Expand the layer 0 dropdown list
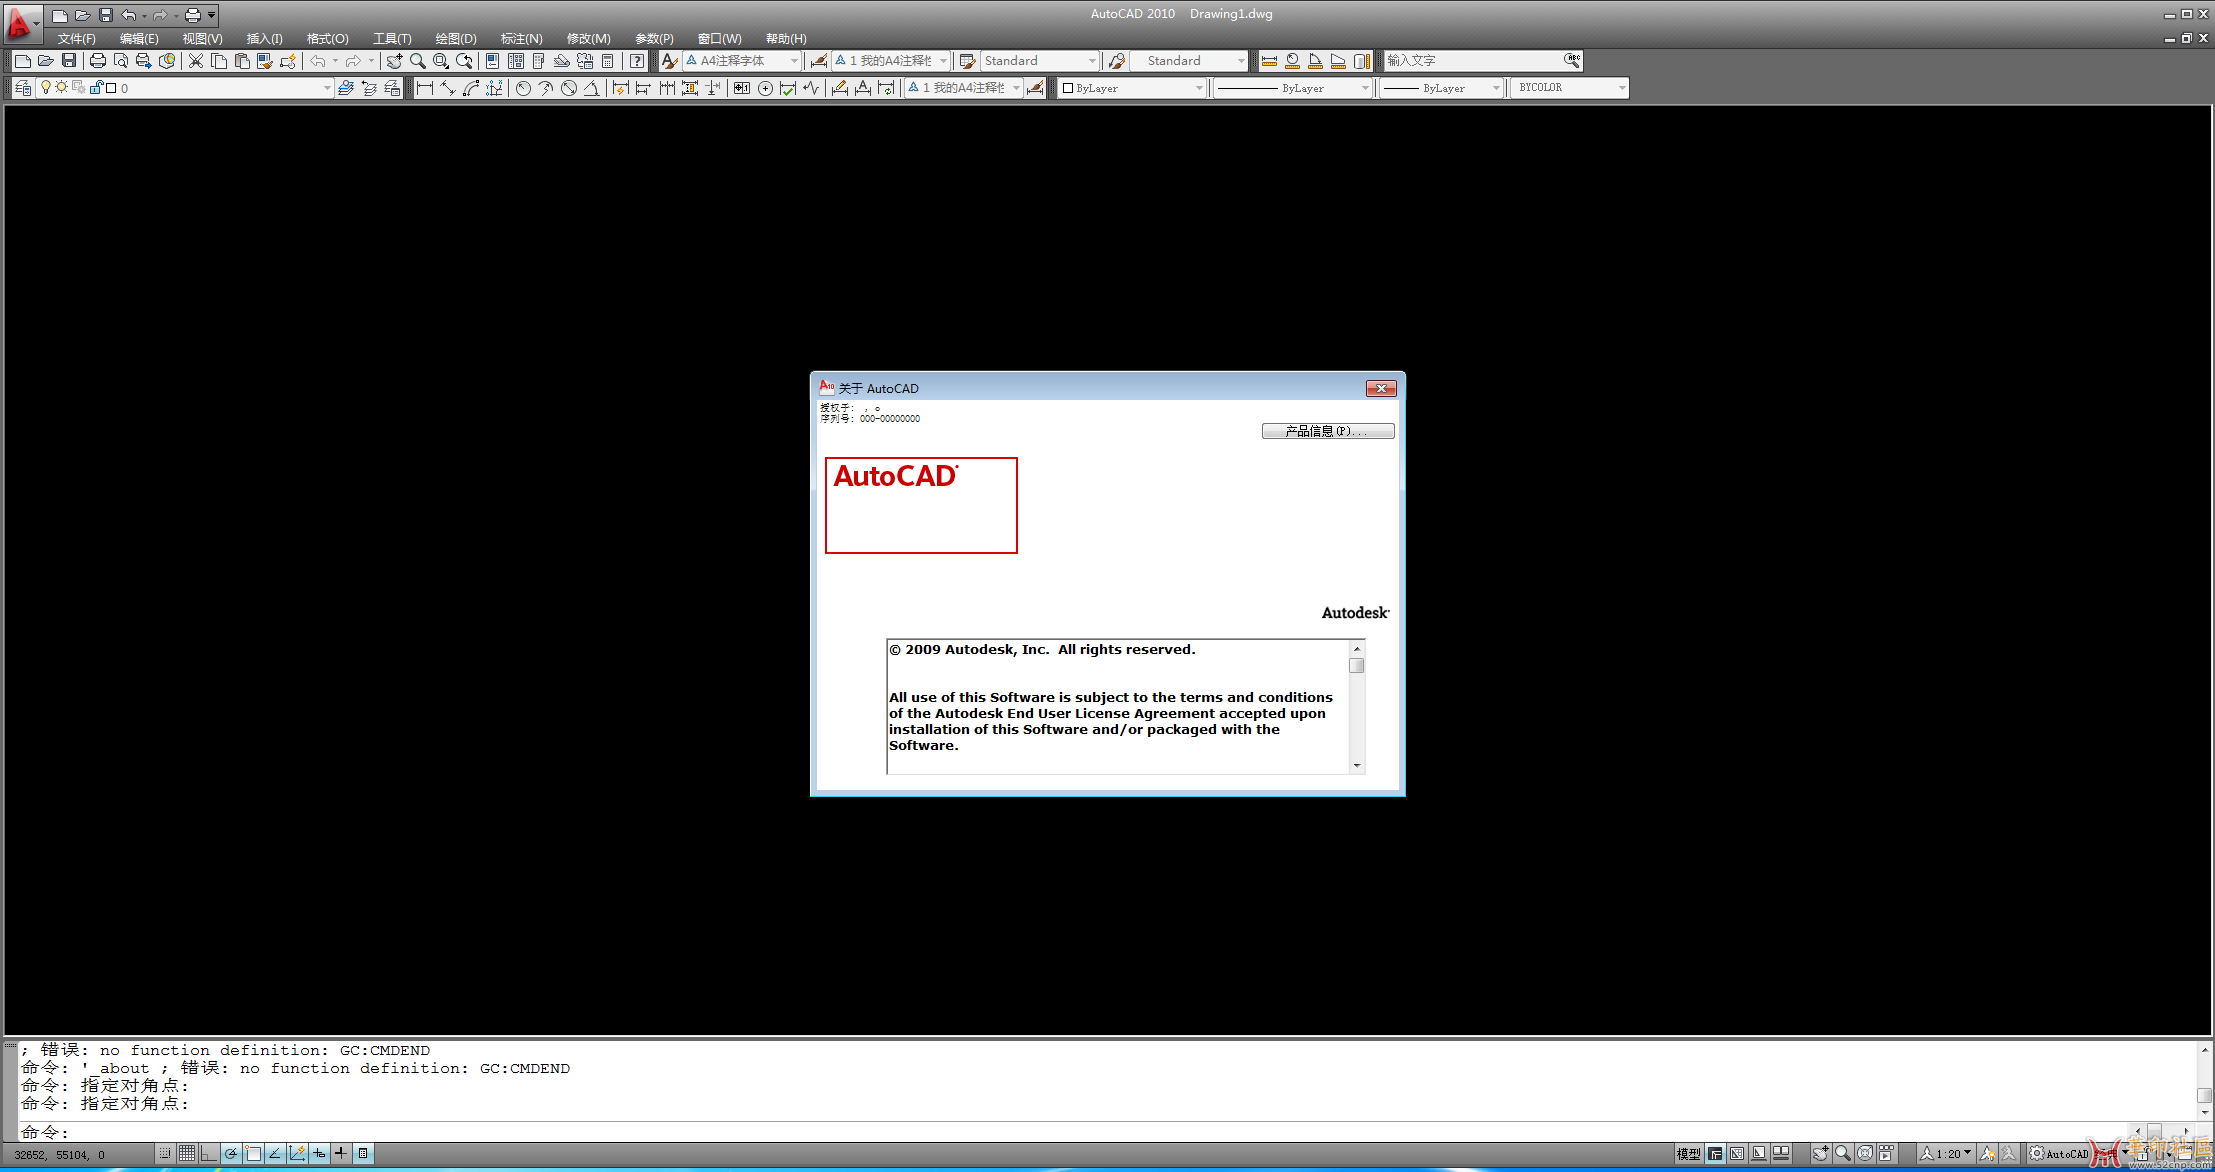The width and height of the screenshot is (2215, 1172). point(185,88)
